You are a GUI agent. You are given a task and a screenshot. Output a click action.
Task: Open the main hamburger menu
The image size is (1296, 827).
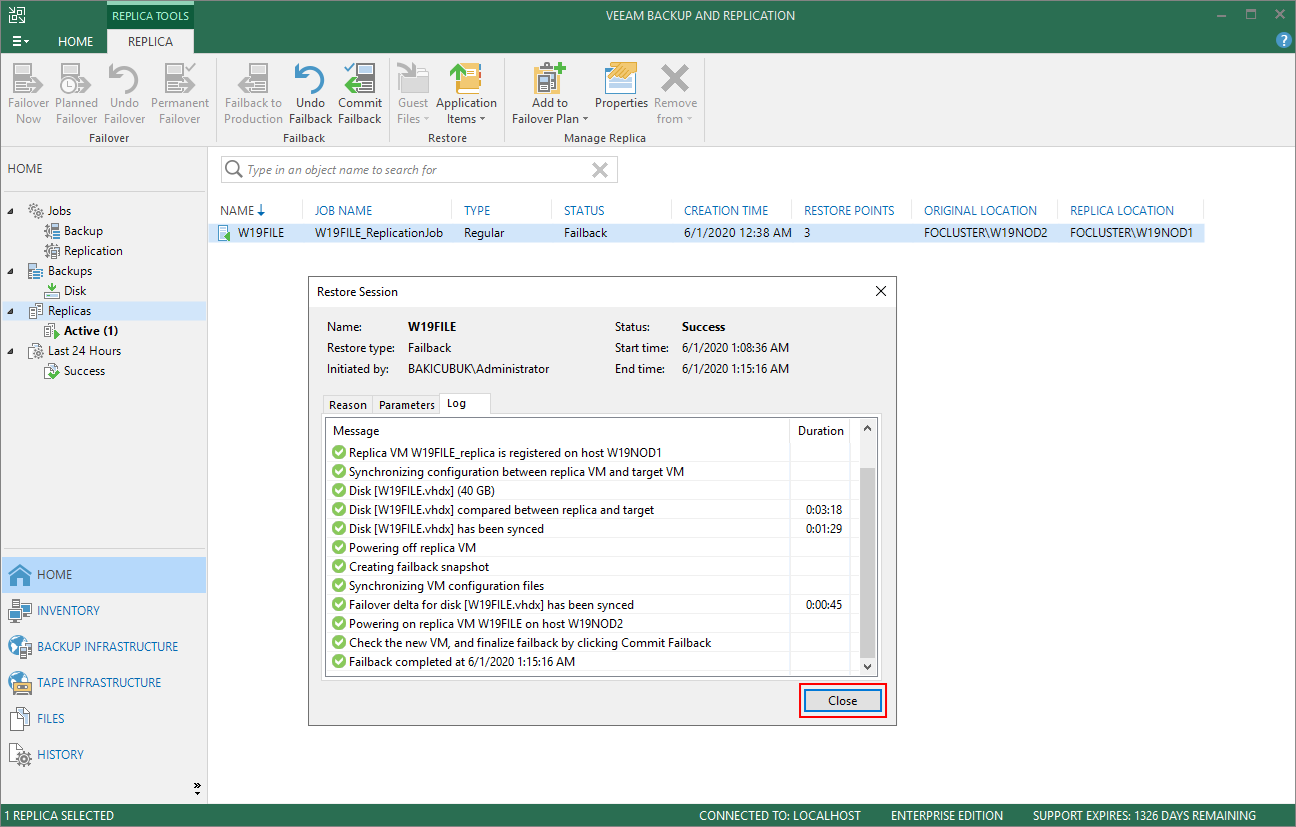[20, 42]
